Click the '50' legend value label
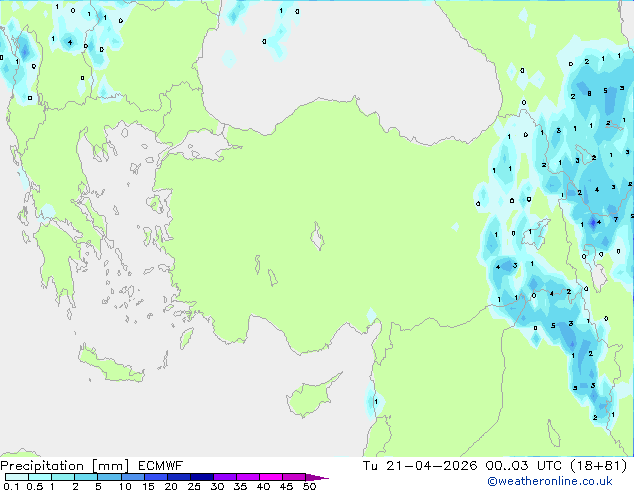 pos(309,486)
